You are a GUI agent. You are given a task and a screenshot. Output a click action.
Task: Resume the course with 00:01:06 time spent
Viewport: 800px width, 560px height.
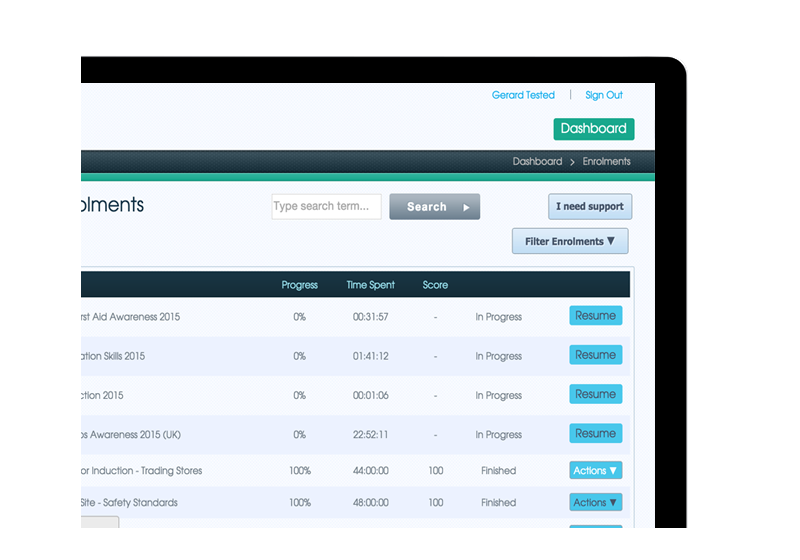click(x=595, y=394)
